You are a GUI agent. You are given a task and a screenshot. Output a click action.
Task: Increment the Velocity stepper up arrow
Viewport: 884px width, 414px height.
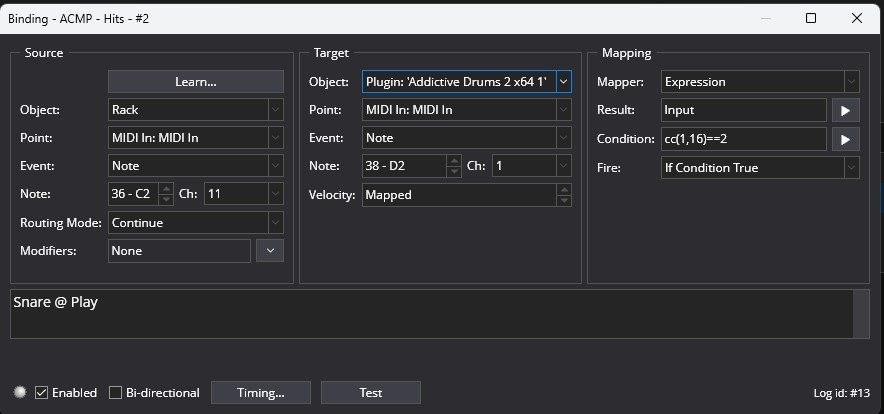coord(564,190)
